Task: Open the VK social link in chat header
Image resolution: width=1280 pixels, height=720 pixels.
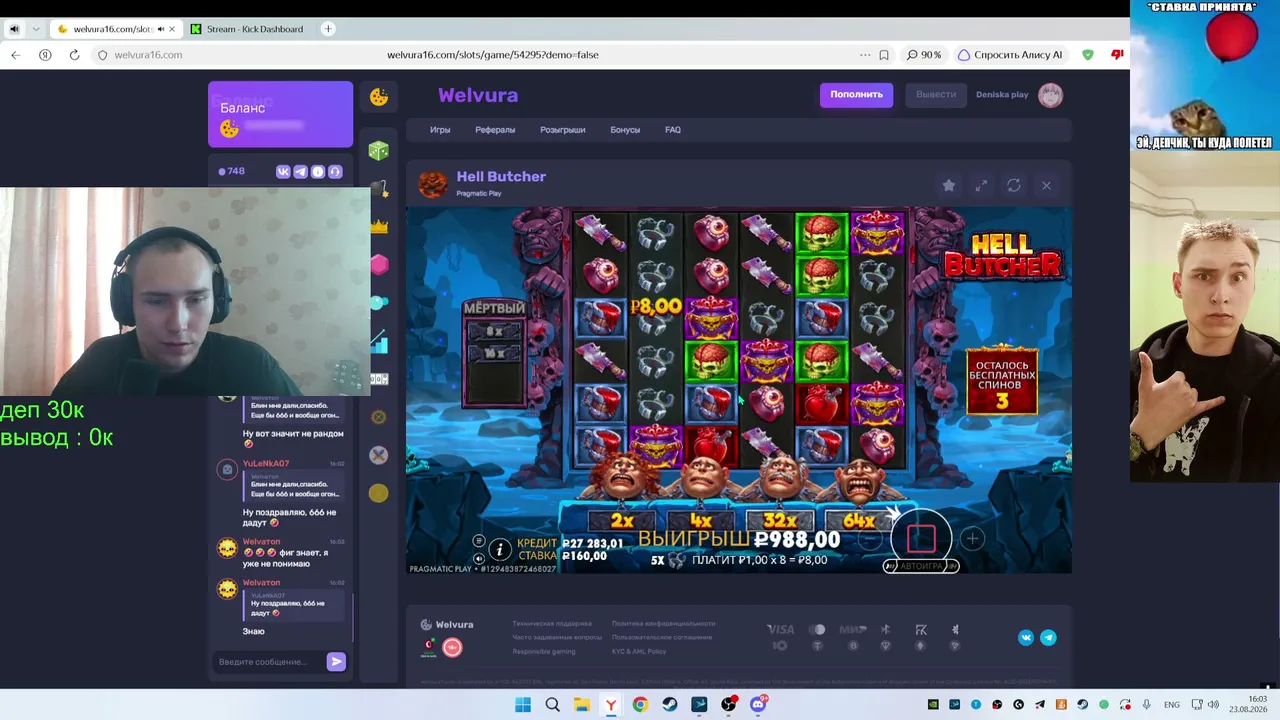Action: [283, 172]
